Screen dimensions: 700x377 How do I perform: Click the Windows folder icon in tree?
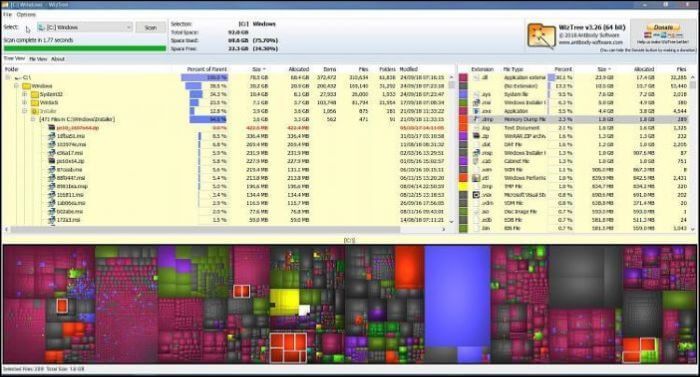coord(26,86)
